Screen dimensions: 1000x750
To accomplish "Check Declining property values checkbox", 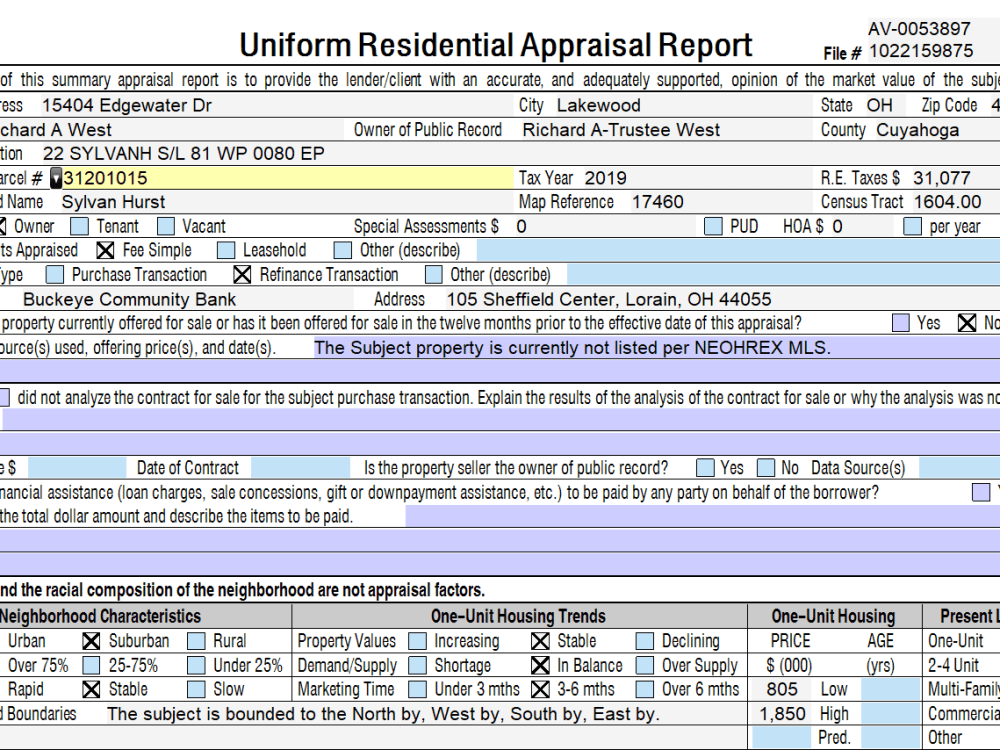I will pyautogui.click(x=645, y=641).
